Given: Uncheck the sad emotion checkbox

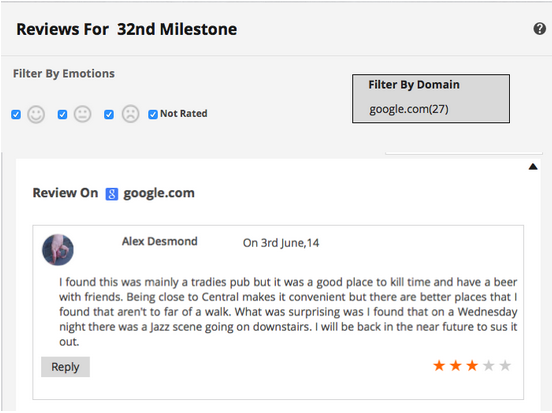Looking at the screenshot, I should (109, 114).
